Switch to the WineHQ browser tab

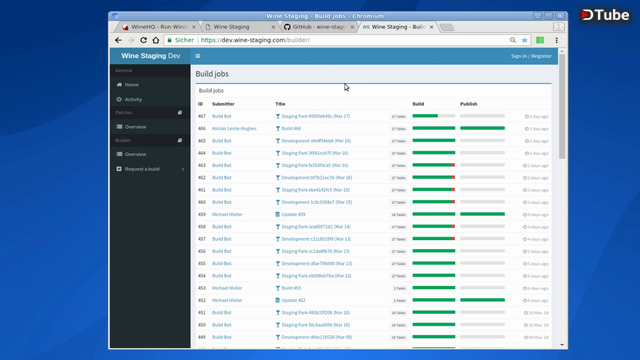[x=159, y=27]
